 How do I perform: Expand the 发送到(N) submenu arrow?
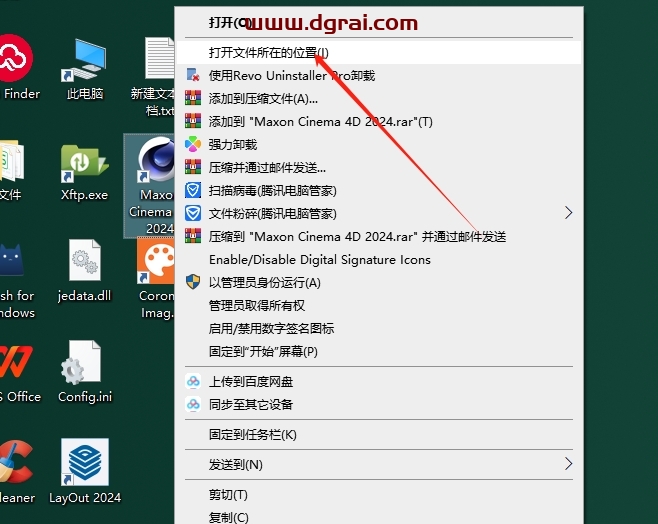pyautogui.click(x=568, y=464)
